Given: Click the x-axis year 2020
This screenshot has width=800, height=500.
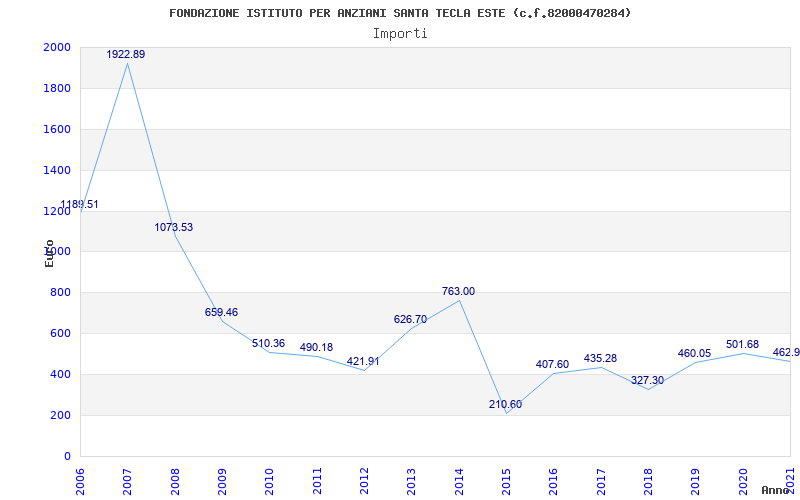Looking at the screenshot, I should click(743, 481).
